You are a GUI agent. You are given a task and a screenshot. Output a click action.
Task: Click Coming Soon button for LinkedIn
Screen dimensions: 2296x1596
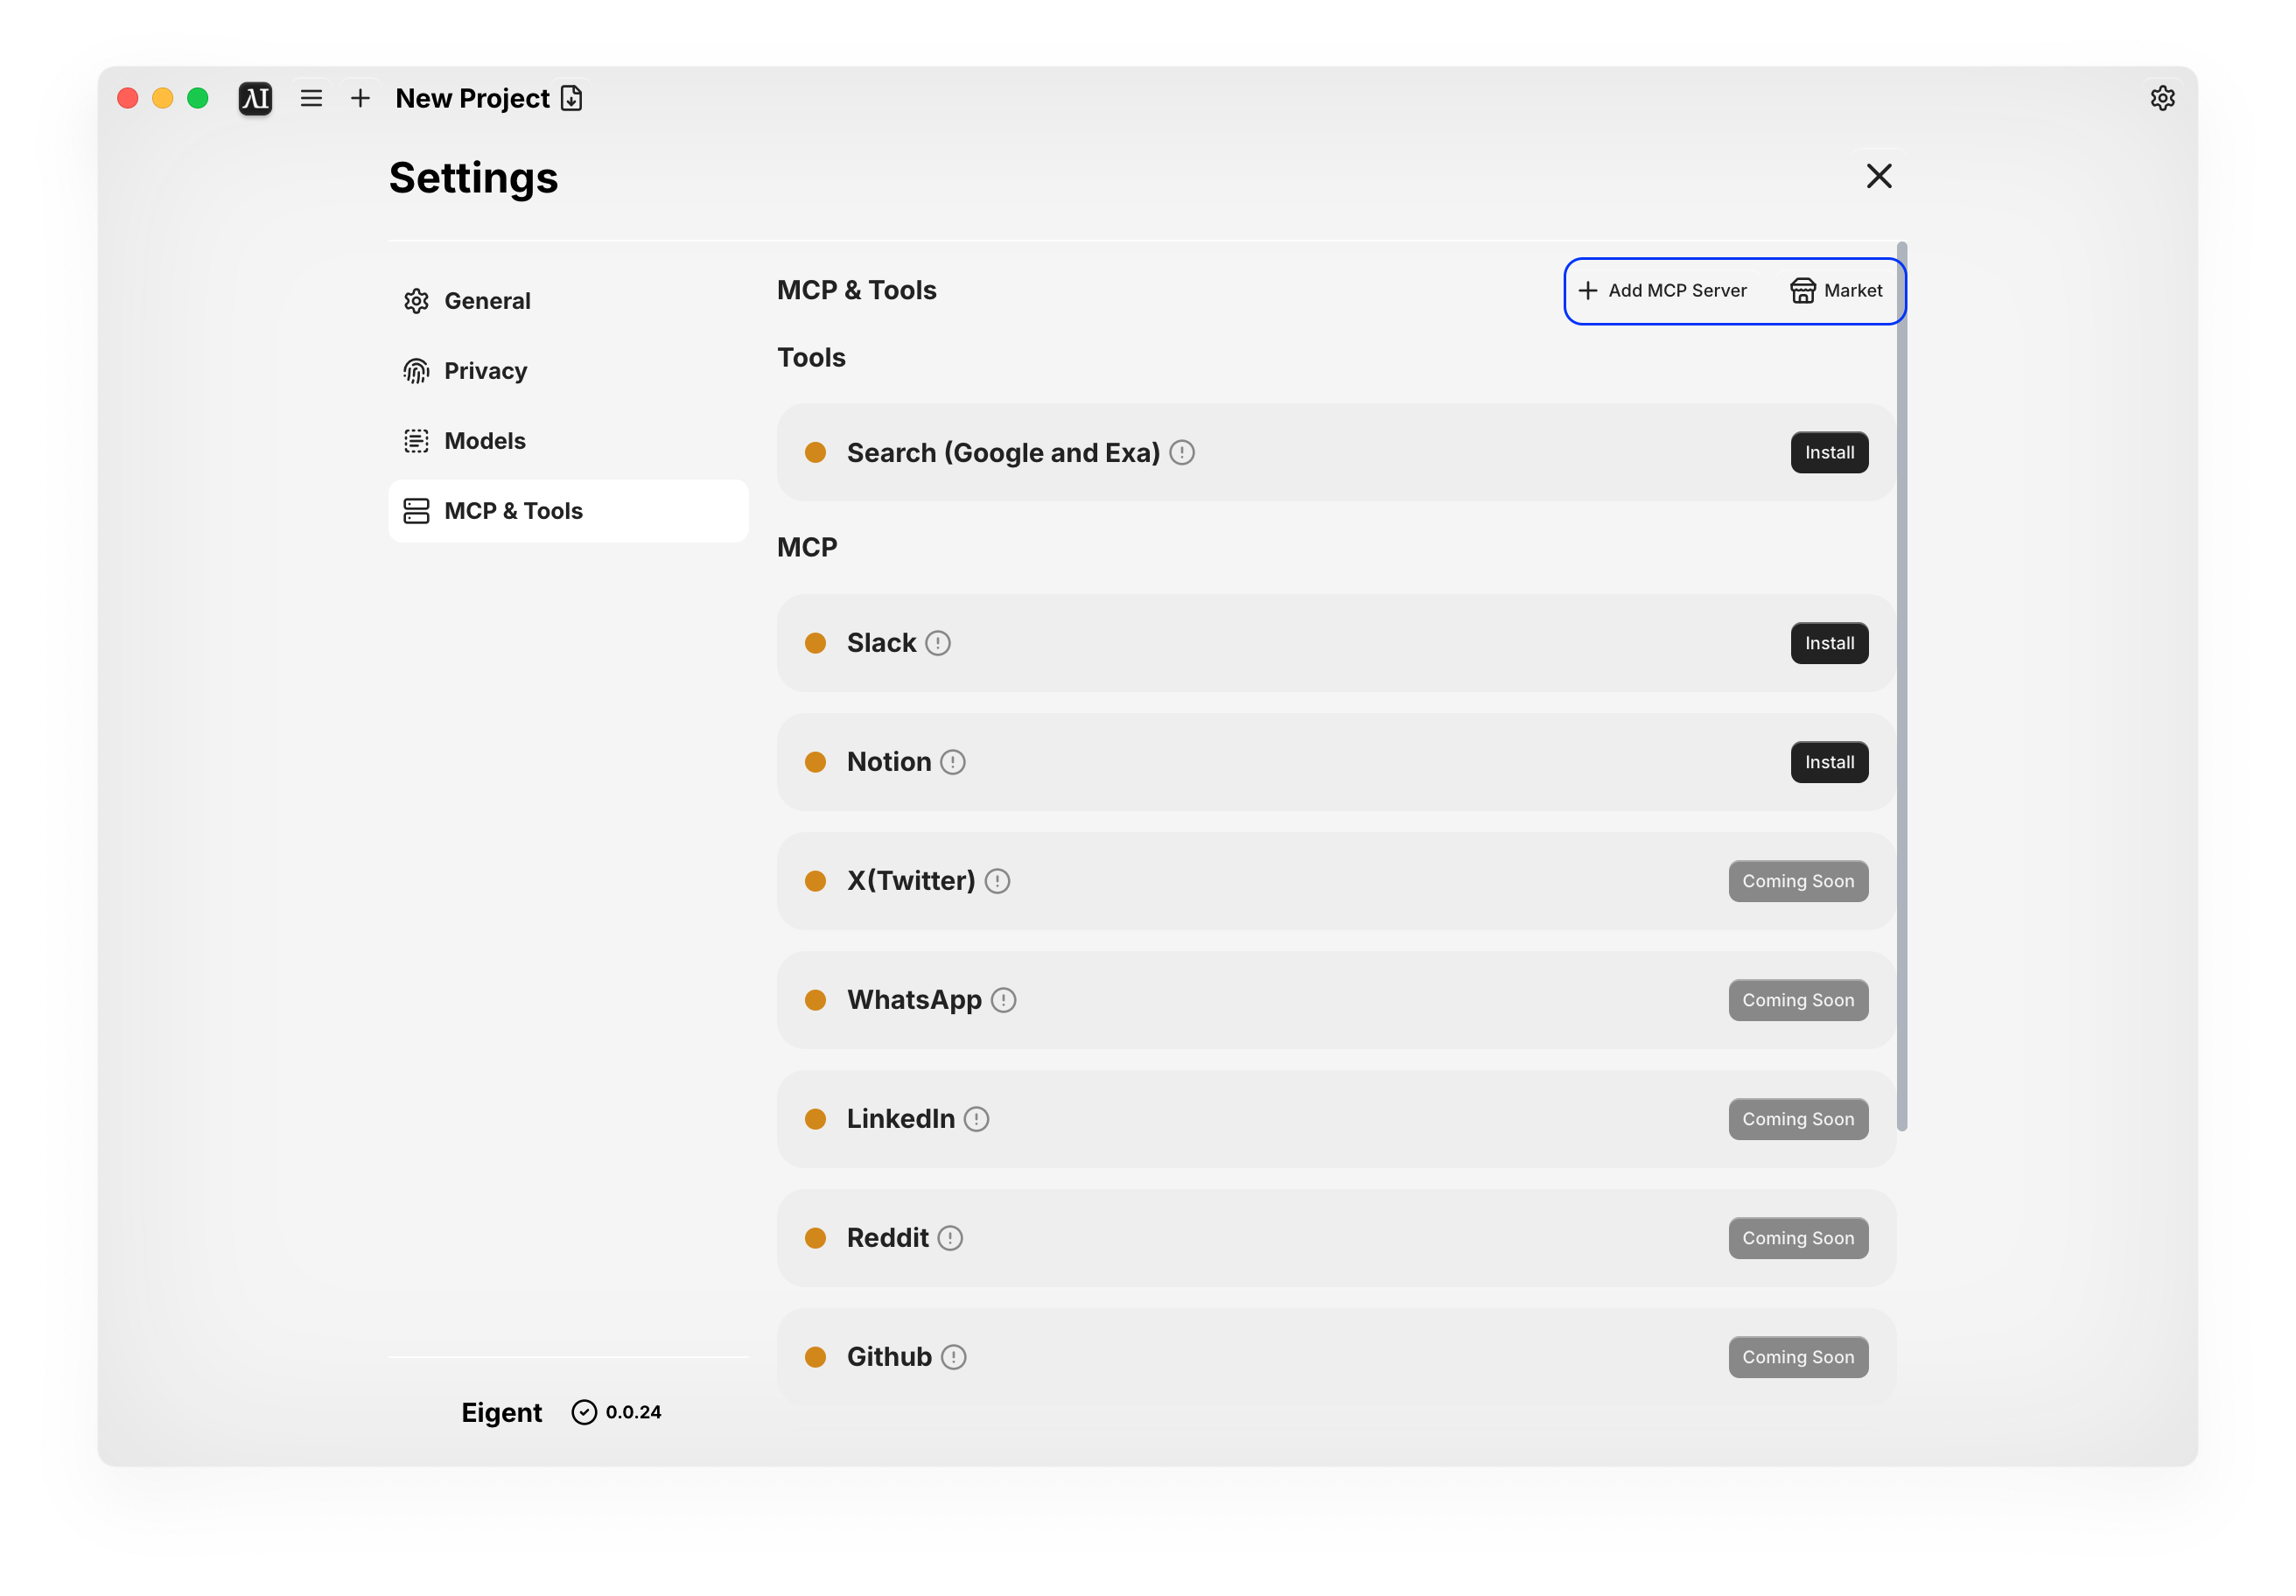pos(1798,1119)
